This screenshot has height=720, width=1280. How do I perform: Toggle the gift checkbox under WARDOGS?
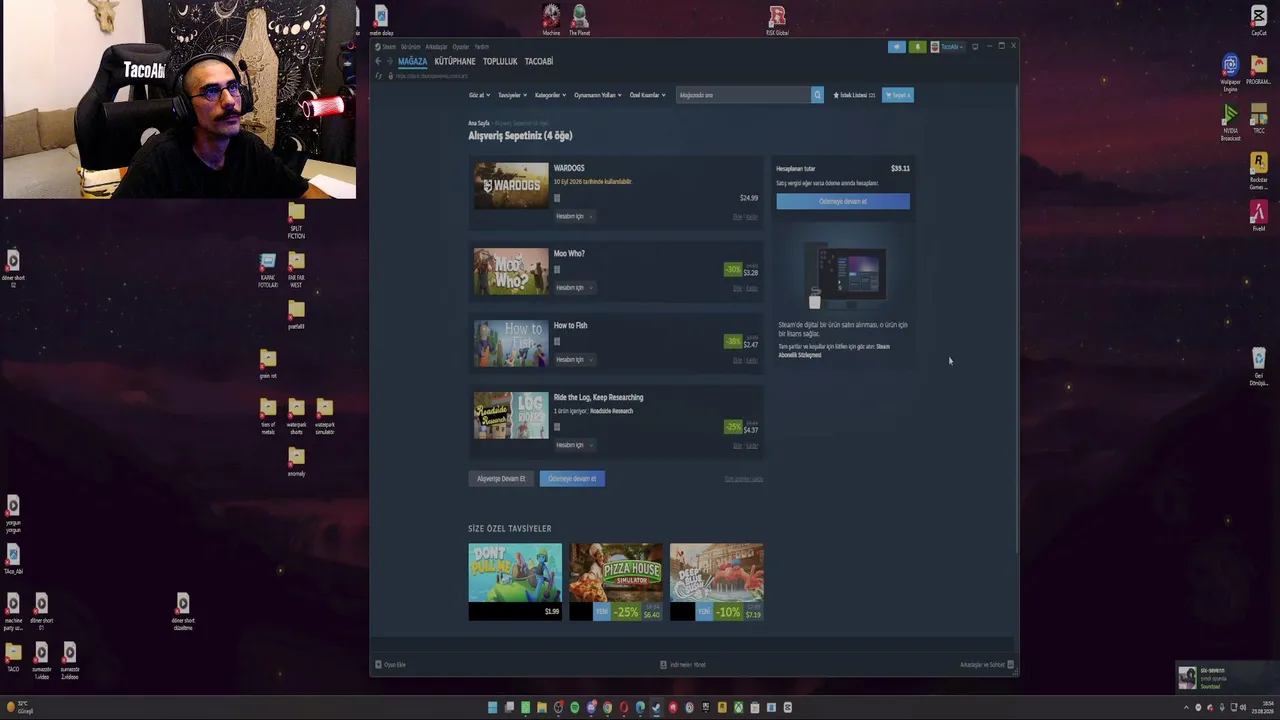(557, 198)
